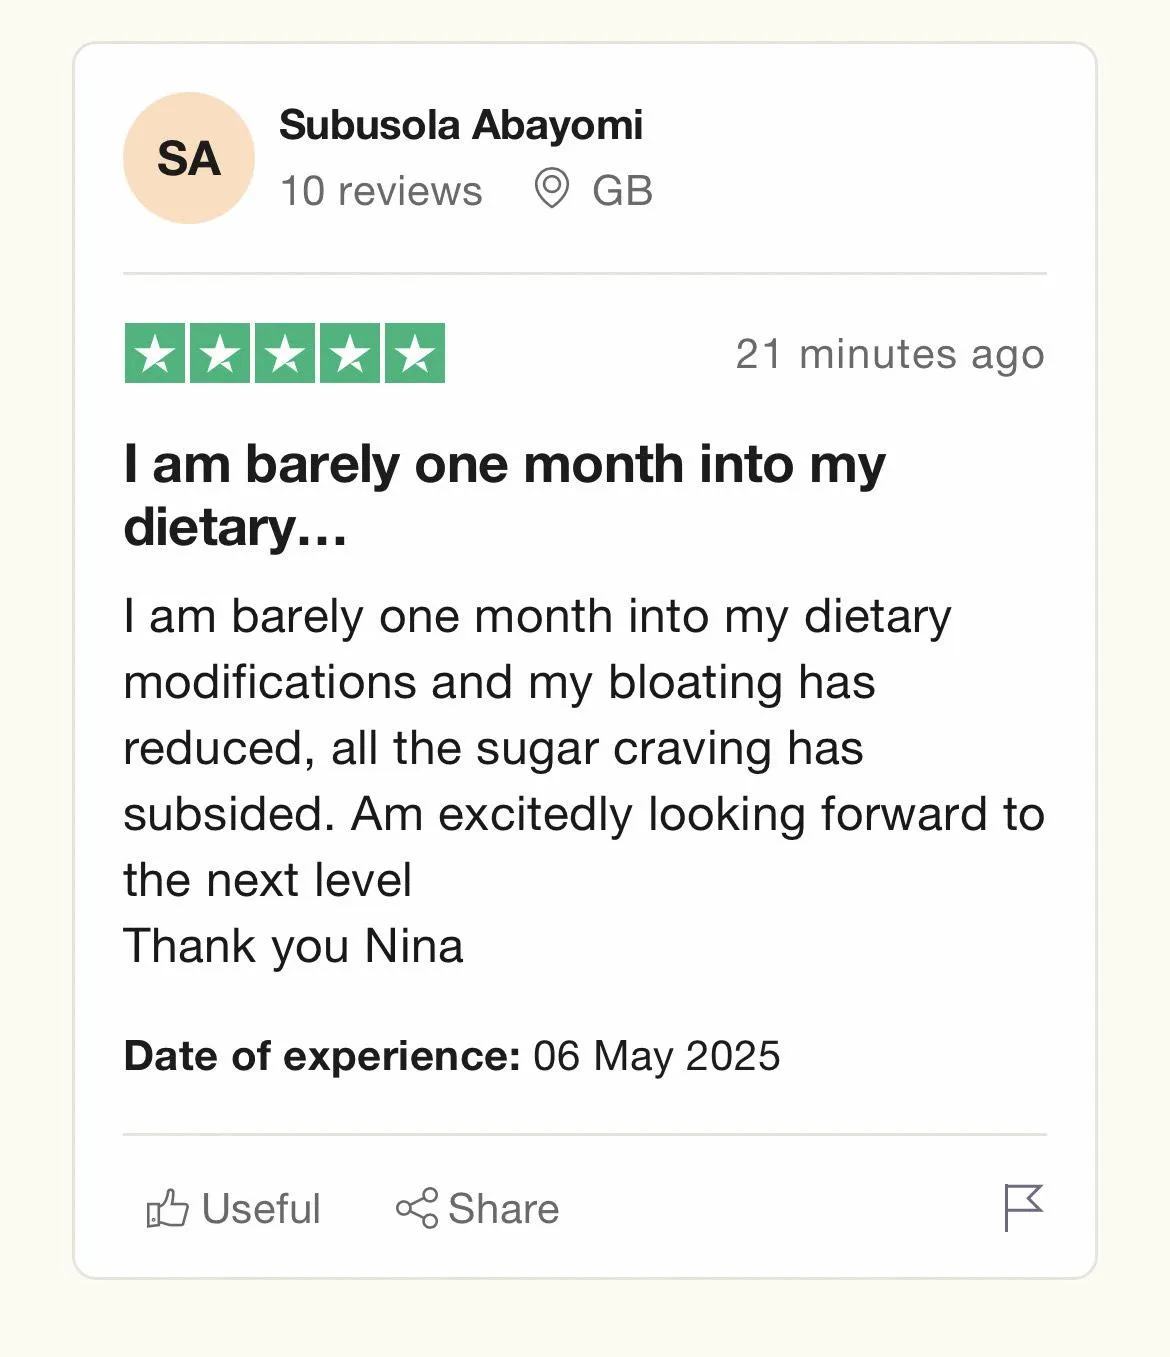Mark the review as Useful
This screenshot has height=1357, width=1170.
click(x=234, y=1208)
